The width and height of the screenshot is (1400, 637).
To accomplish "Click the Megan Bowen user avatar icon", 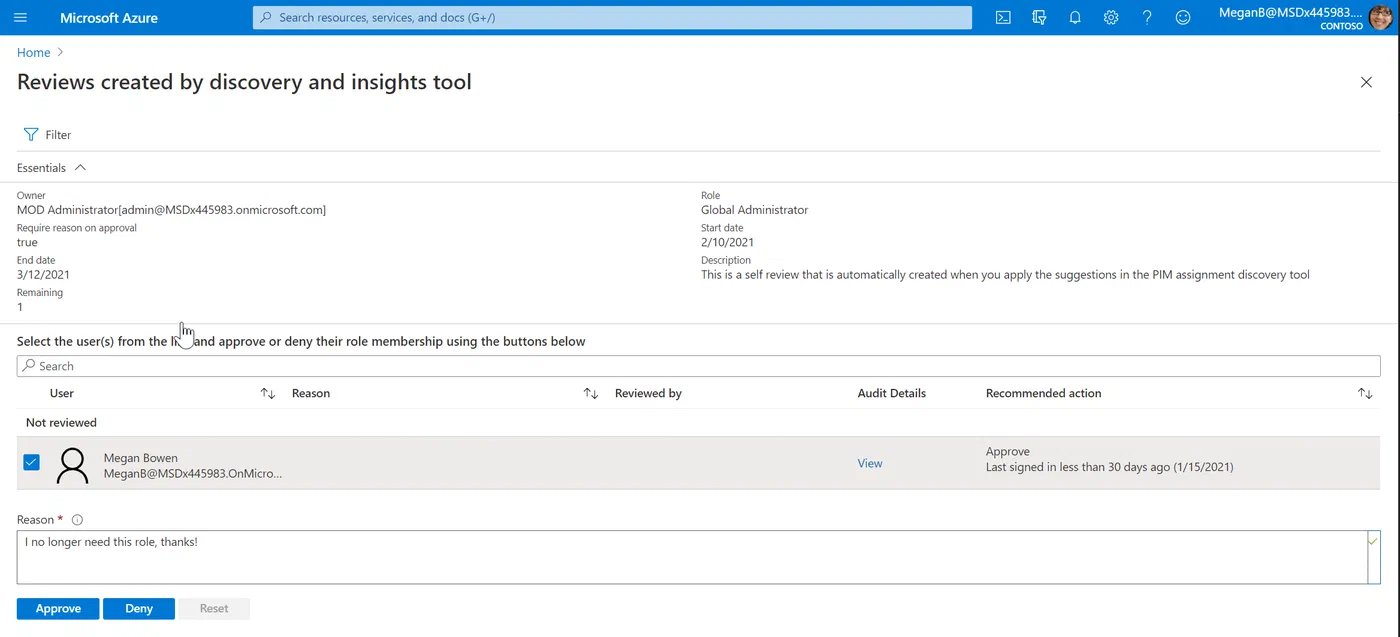I will click(72, 465).
